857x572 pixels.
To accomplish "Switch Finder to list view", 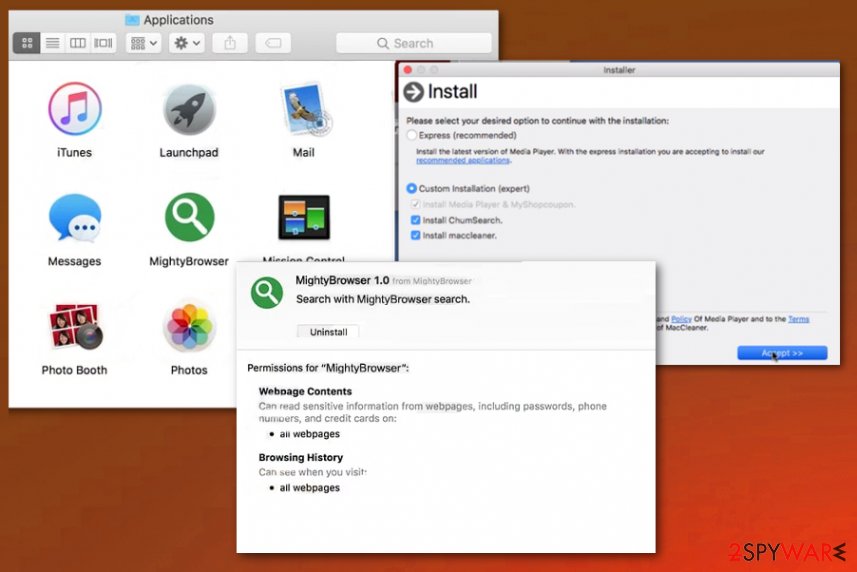I will (52, 43).
